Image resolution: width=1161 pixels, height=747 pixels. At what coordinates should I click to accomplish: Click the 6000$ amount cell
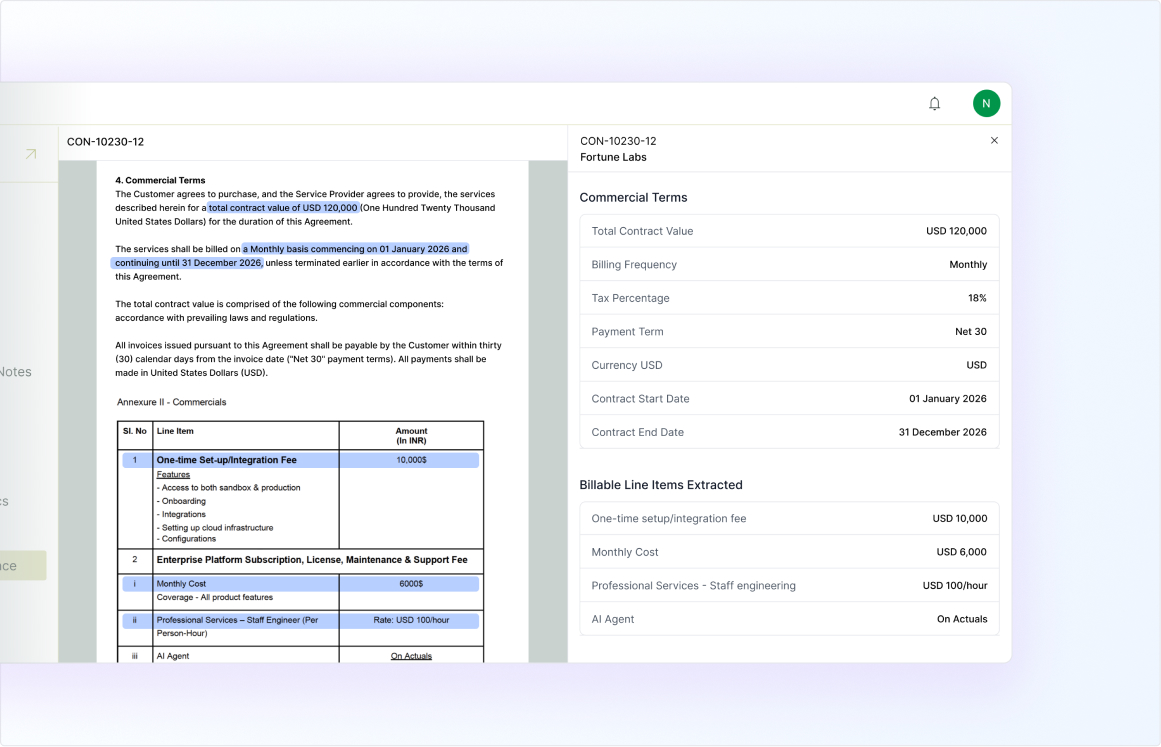pyautogui.click(x=411, y=584)
